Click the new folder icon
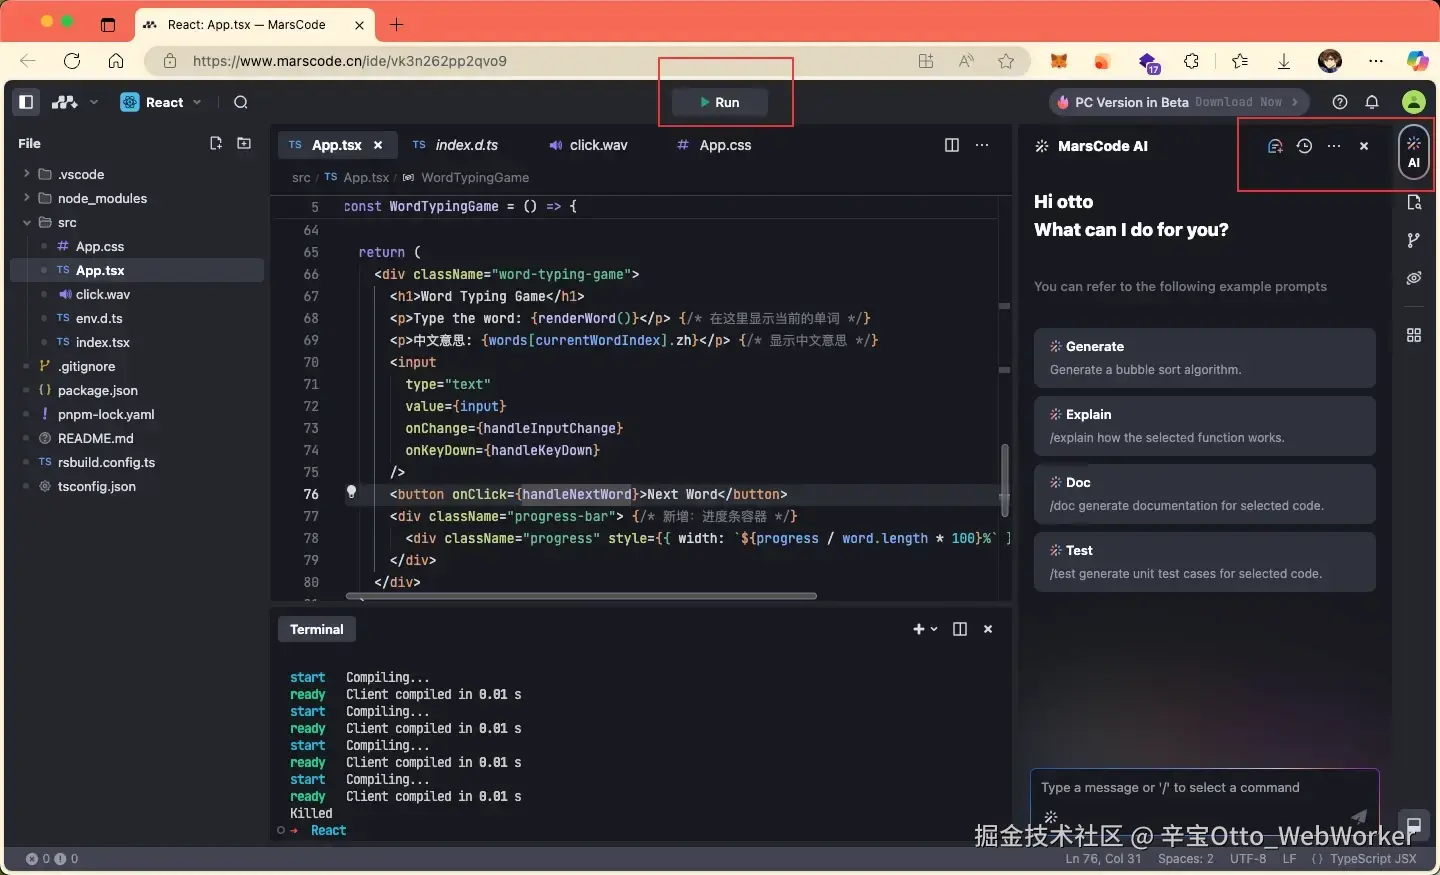The width and height of the screenshot is (1440, 875). tap(244, 143)
